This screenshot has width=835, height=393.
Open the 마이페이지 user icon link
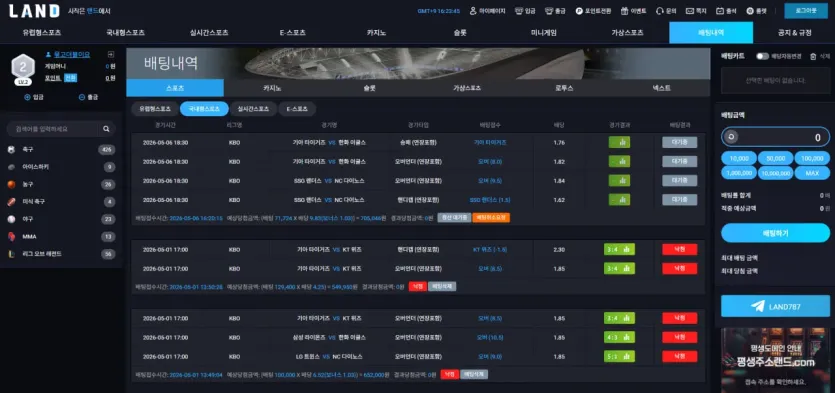473,11
